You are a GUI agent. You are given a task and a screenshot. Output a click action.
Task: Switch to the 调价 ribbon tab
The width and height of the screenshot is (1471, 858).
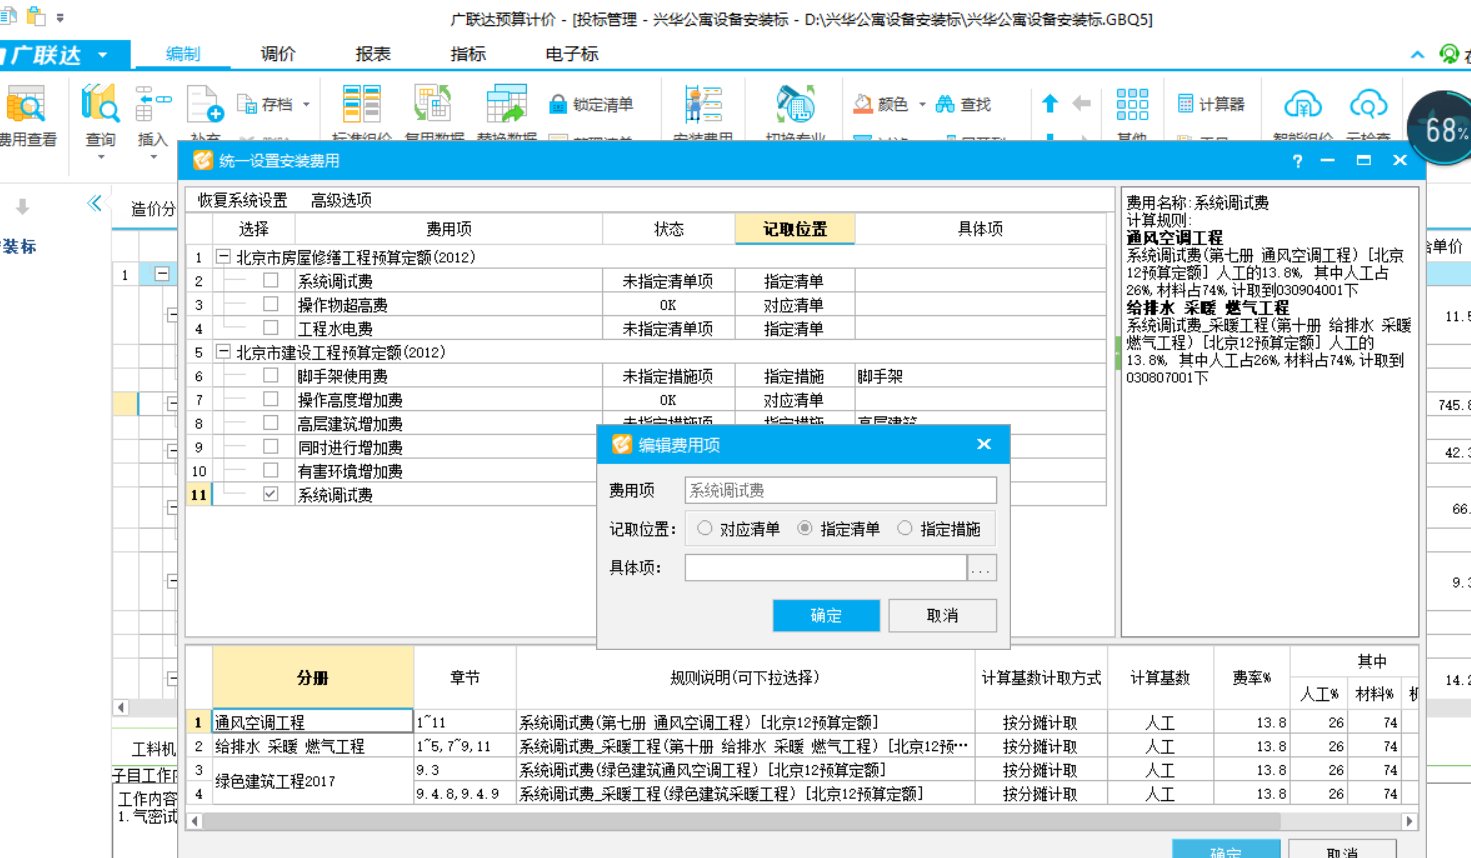point(278,54)
